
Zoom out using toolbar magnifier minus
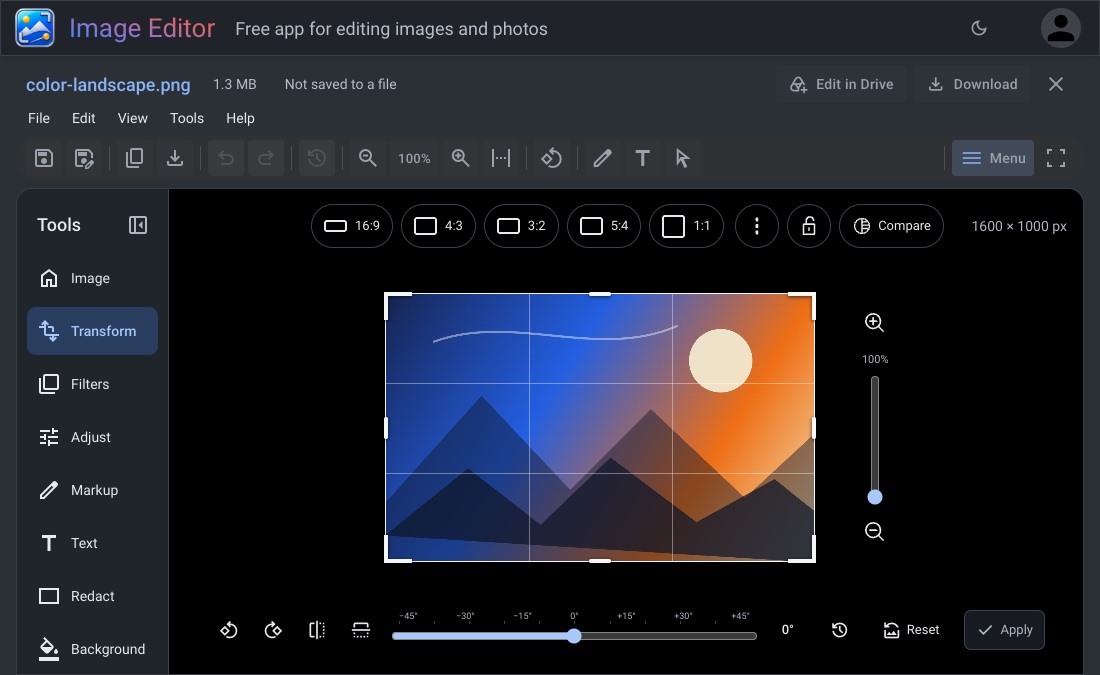pos(368,158)
